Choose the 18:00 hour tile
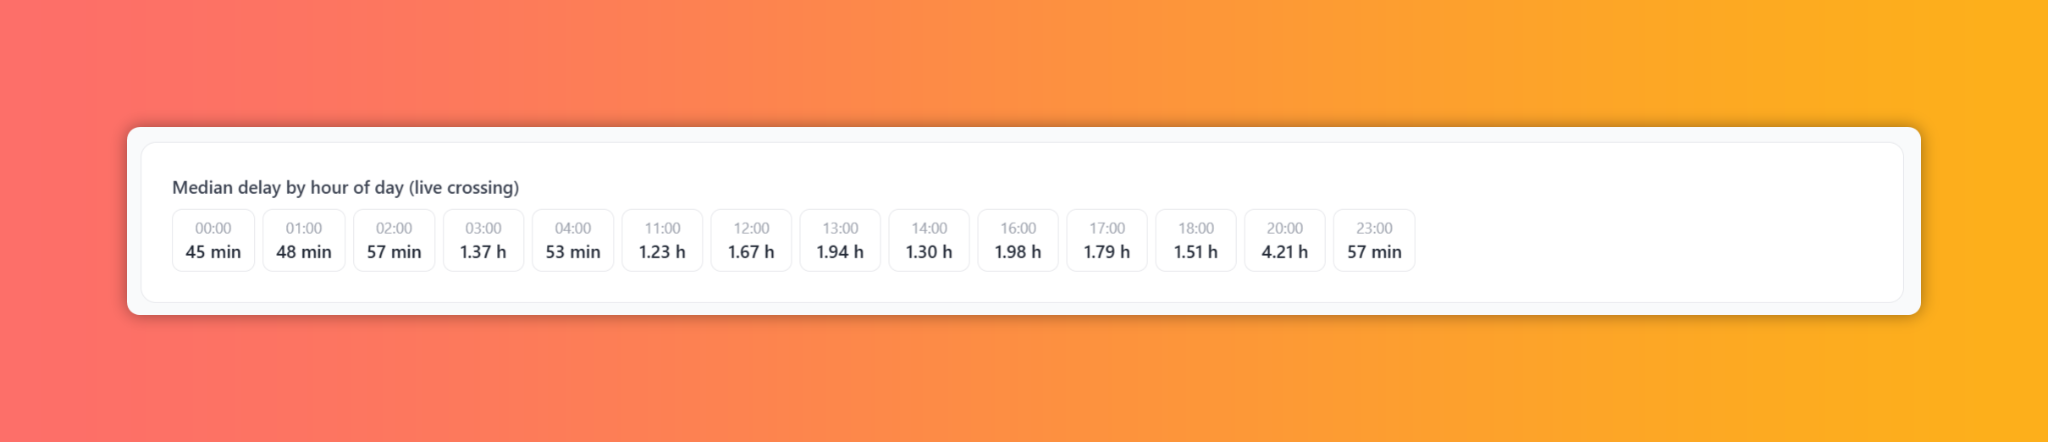2048x442 pixels. 1196,240
